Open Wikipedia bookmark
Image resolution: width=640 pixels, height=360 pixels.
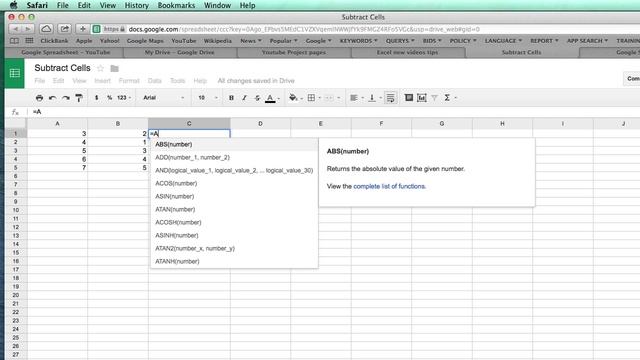click(218, 41)
